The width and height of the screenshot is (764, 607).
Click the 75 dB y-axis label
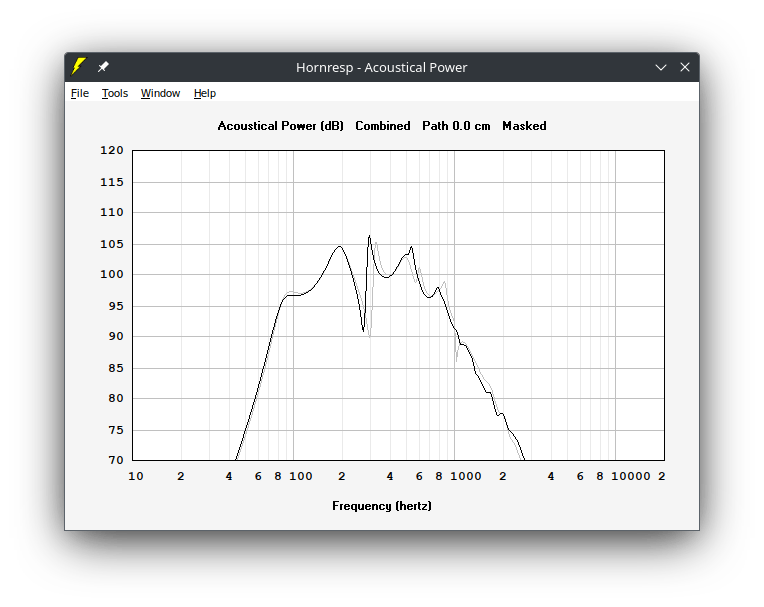pos(116,430)
